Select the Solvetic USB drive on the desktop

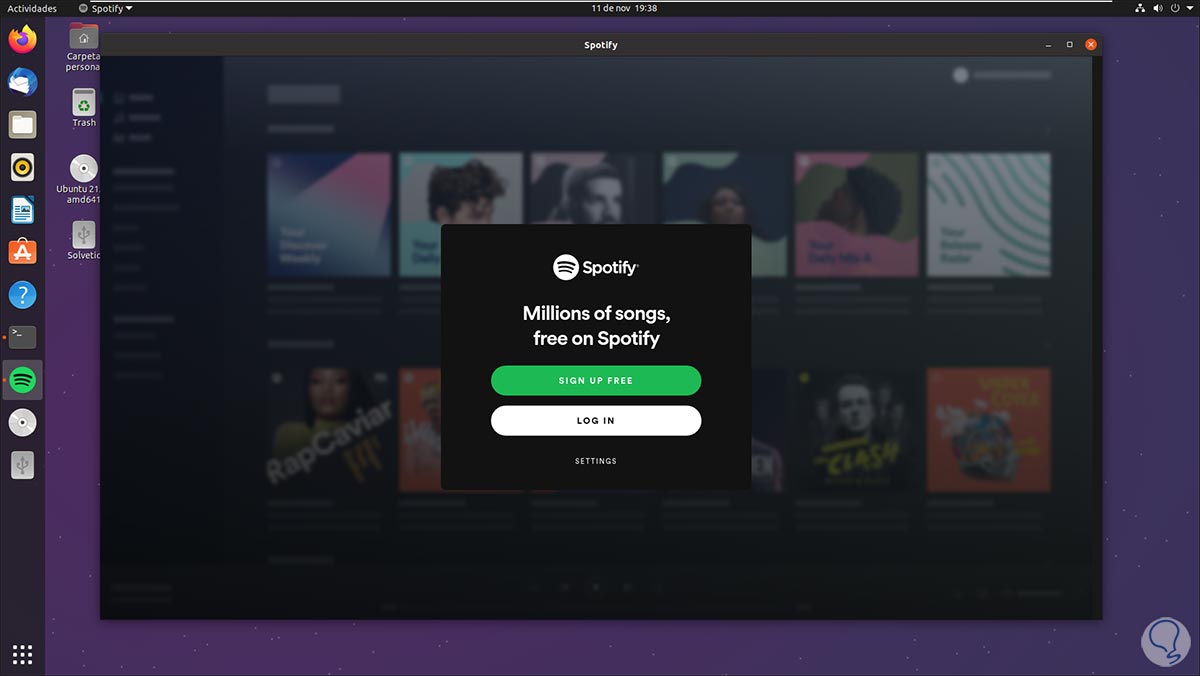click(x=84, y=241)
